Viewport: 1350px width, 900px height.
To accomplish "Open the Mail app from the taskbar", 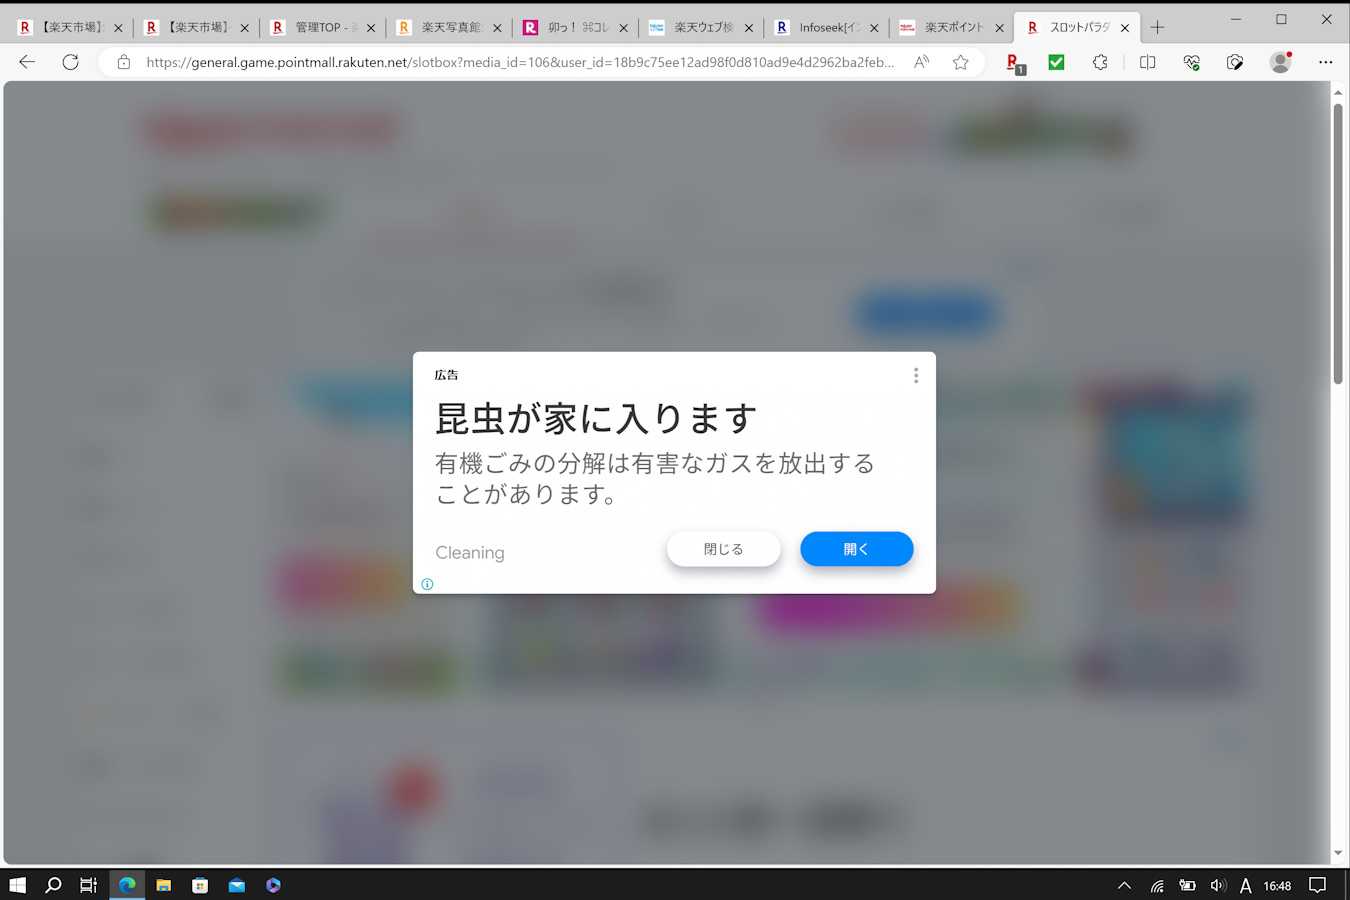I will pyautogui.click(x=237, y=885).
